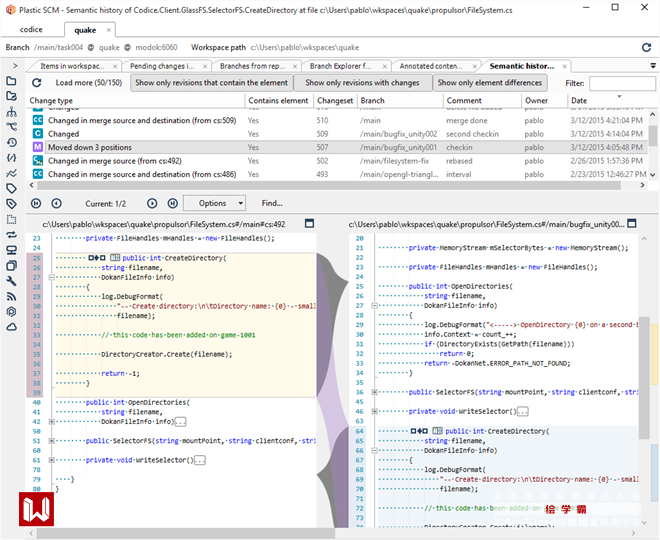Open the attributes tag icon in sidebar
This screenshot has height=540, width=660.
(x=11, y=204)
